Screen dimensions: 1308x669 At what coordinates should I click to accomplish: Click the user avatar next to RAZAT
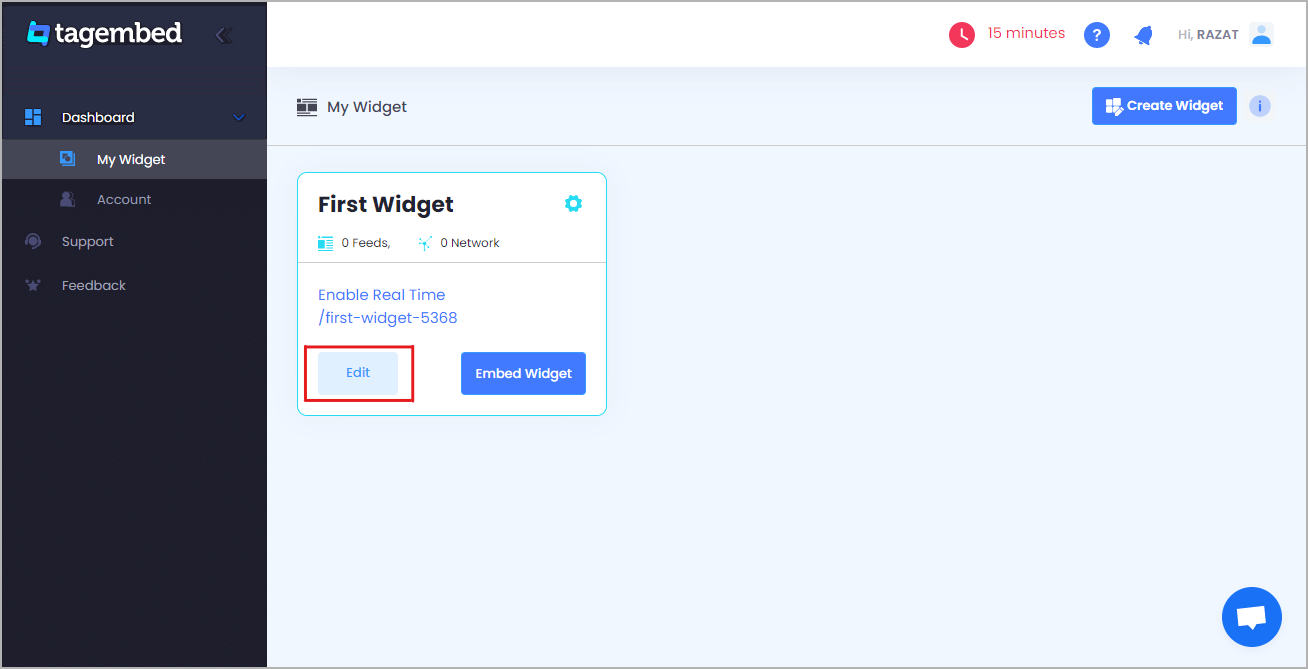click(x=1261, y=33)
